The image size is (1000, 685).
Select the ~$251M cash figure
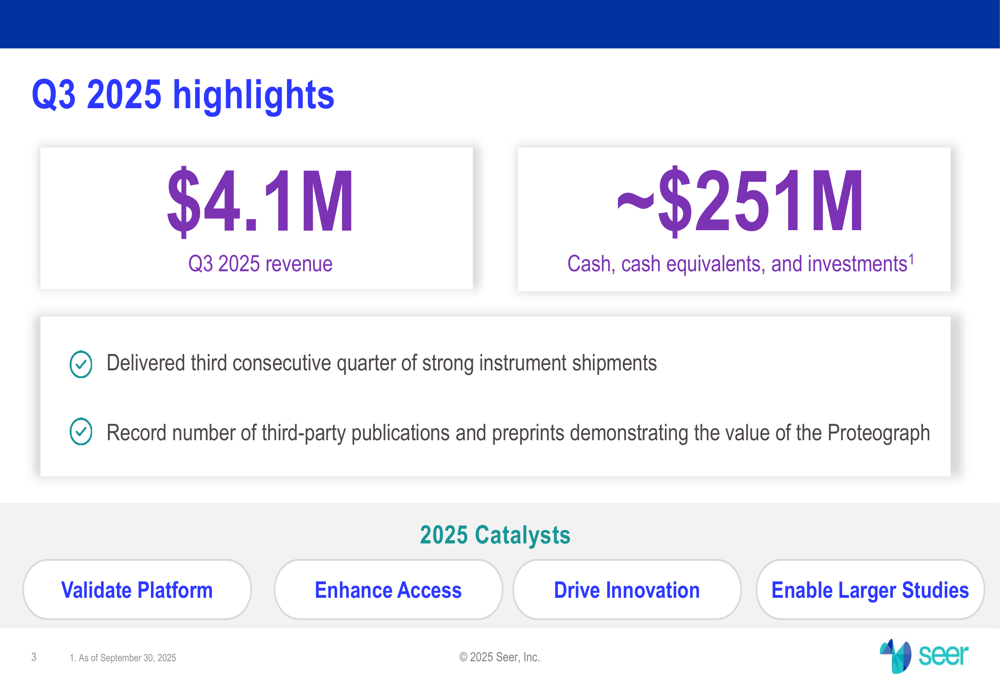pos(739,203)
